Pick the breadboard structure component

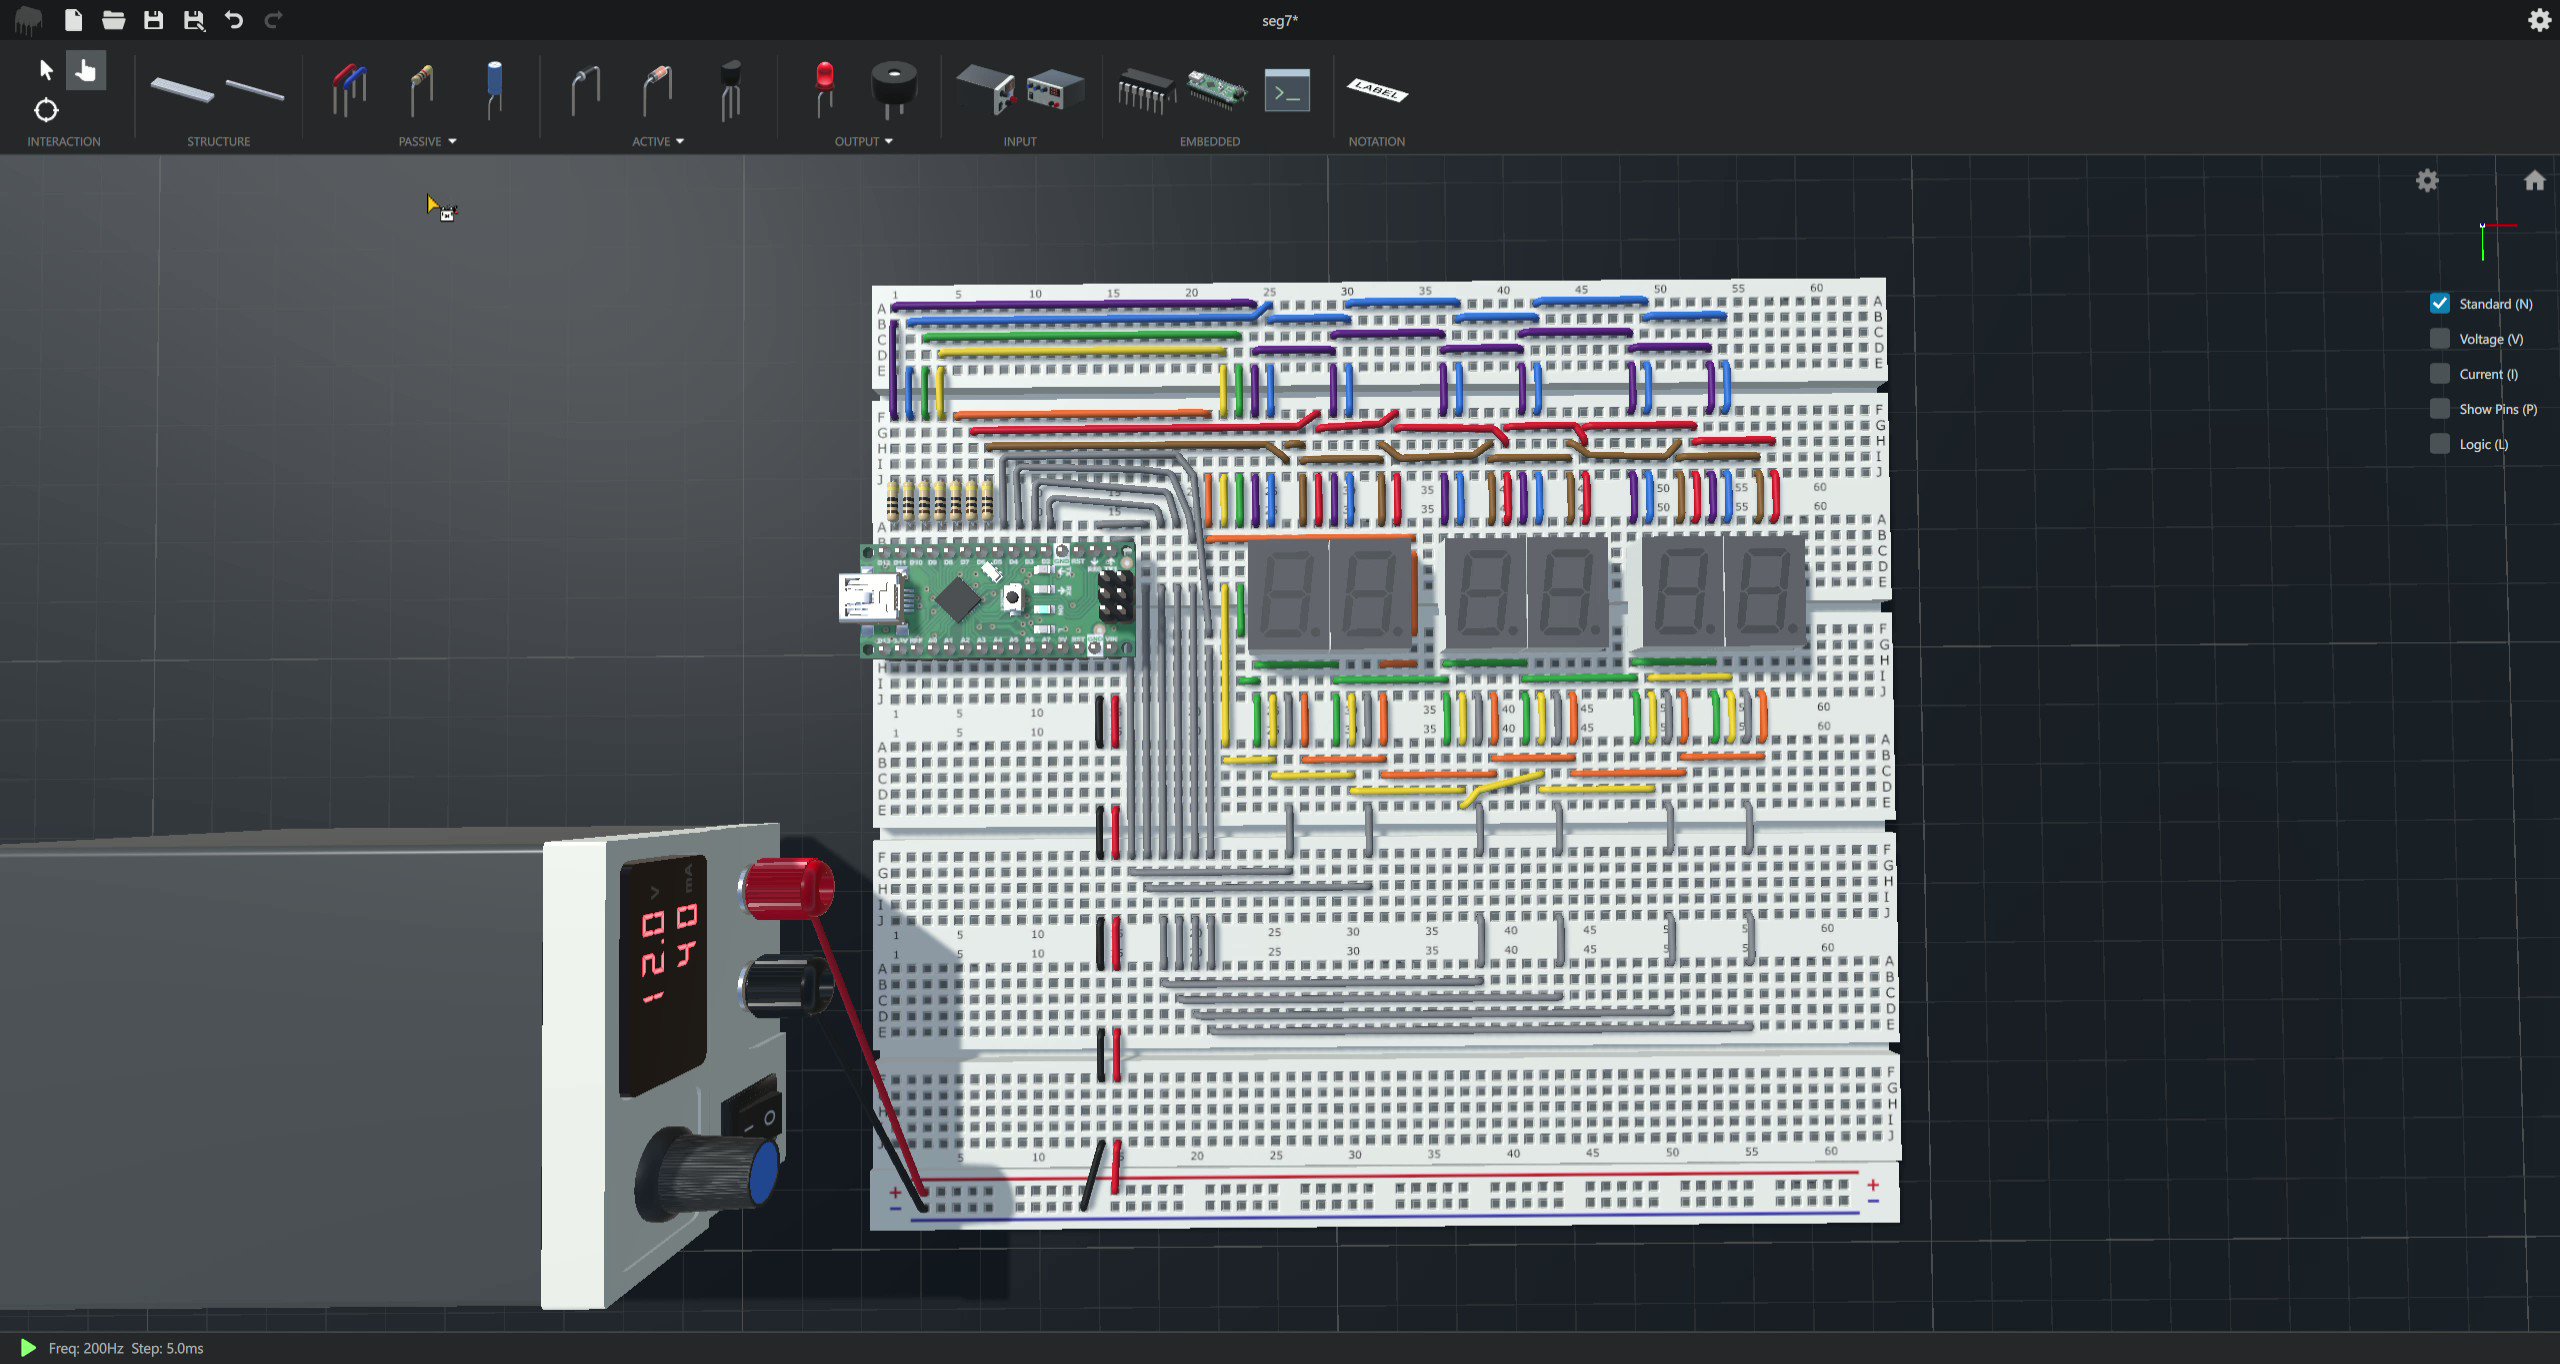point(182,91)
